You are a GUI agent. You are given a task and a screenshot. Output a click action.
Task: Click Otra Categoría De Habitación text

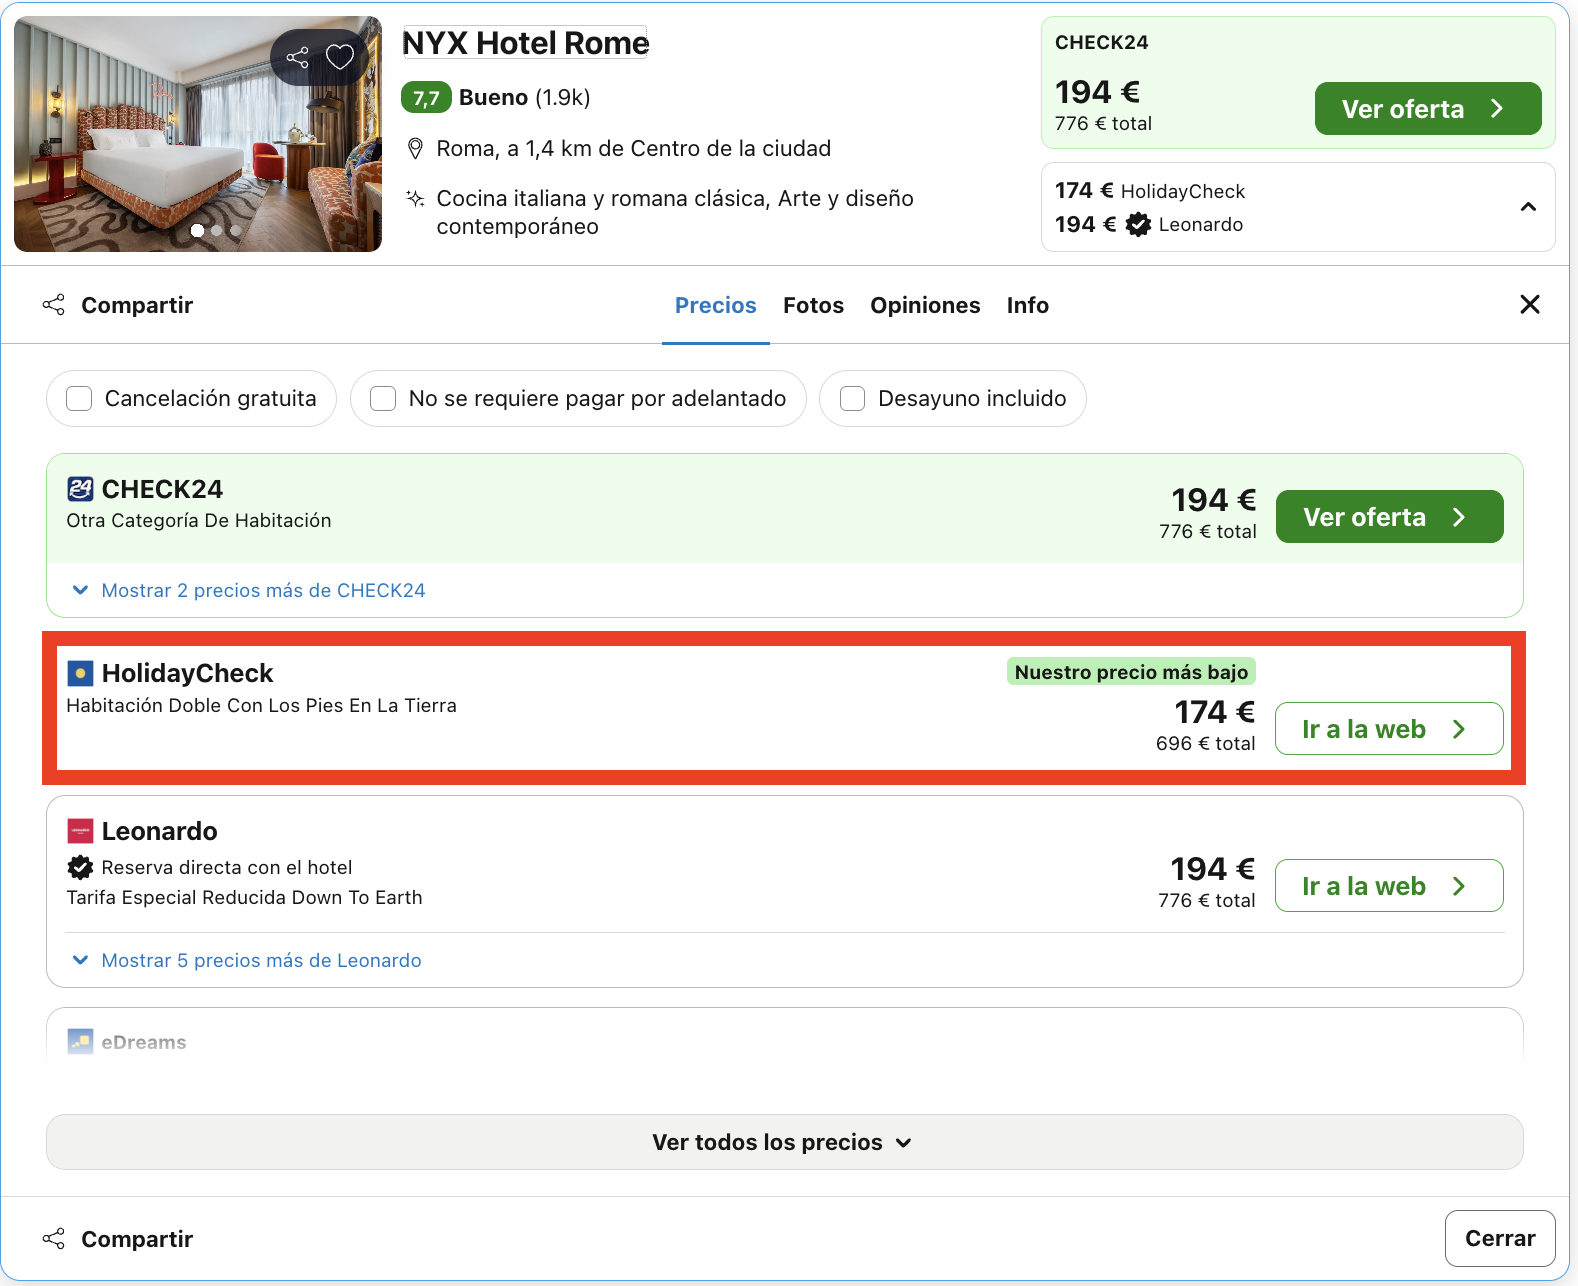pos(198,520)
